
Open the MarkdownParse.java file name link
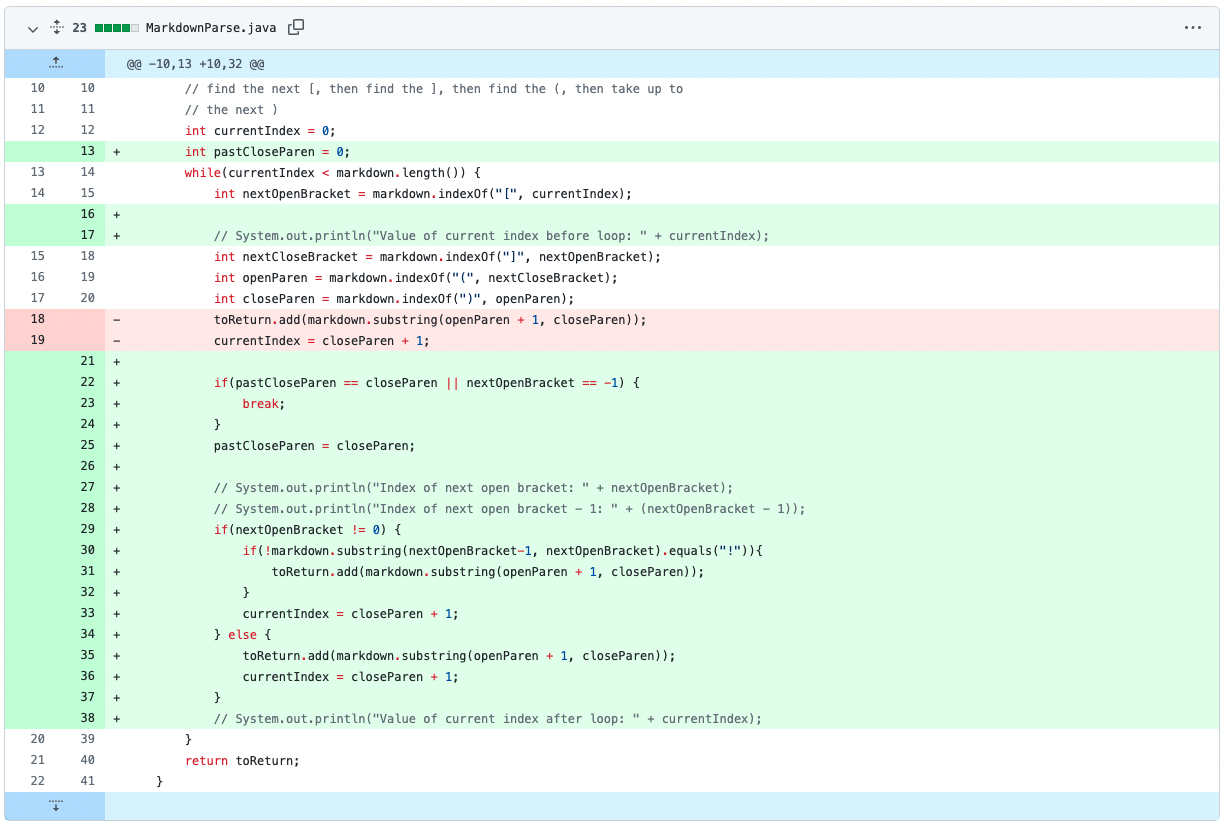tap(211, 28)
